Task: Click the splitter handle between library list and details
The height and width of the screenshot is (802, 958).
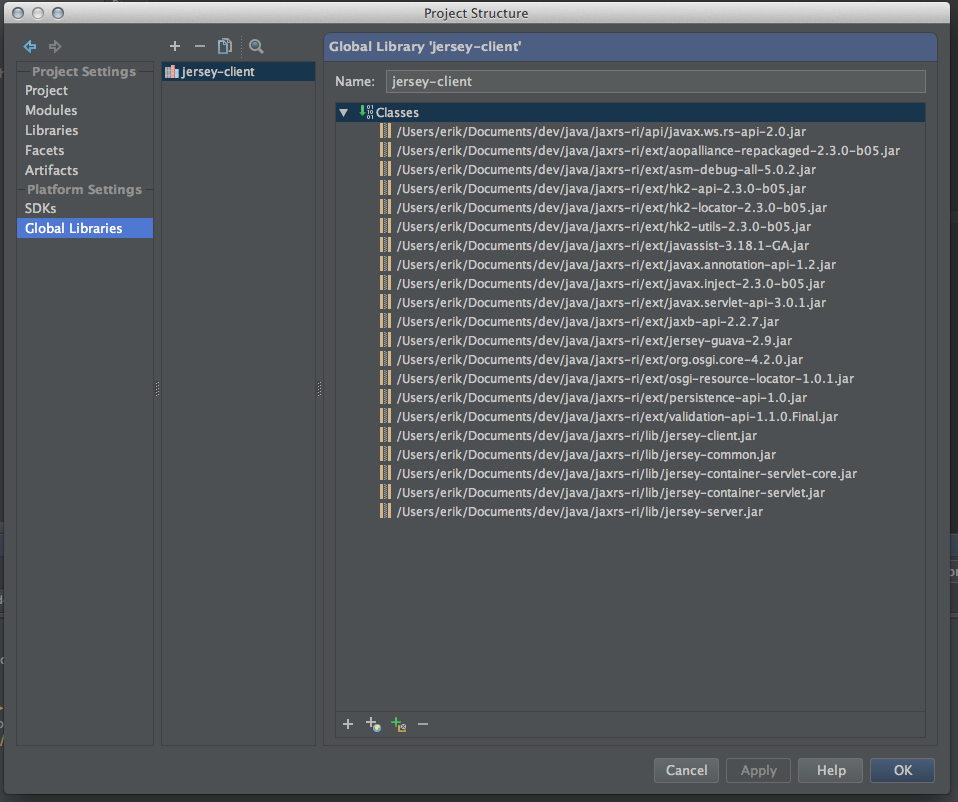Action: click(x=319, y=388)
